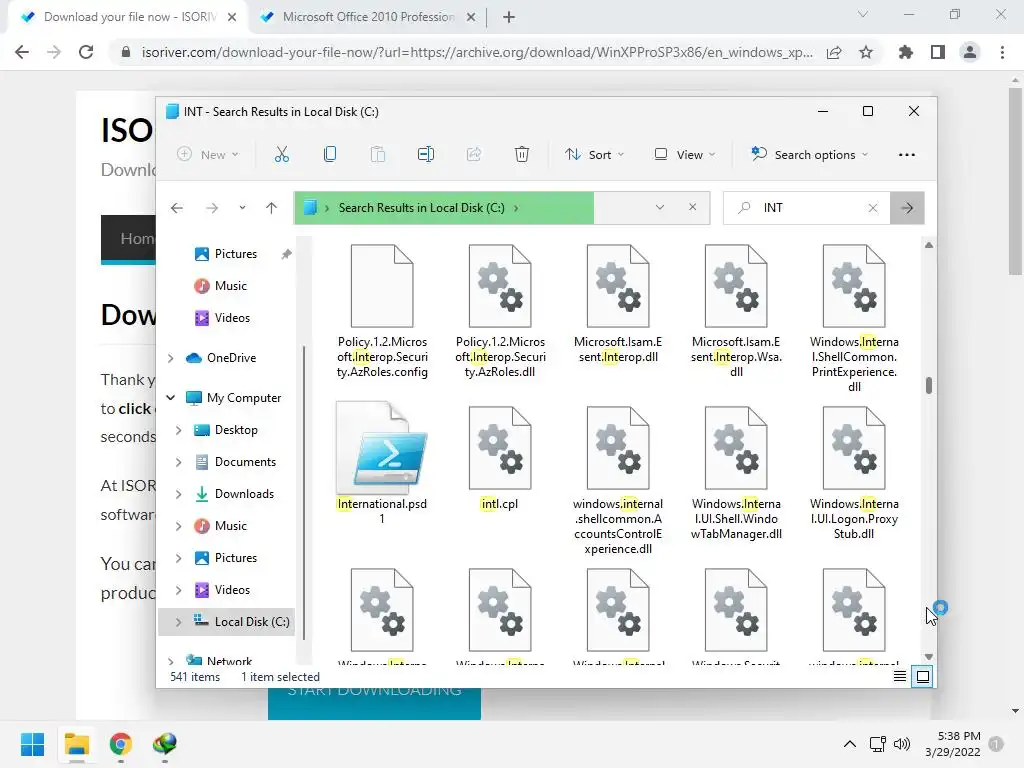Select the intl.cpl file
The width and height of the screenshot is (1024, 768).
click(x=500, y=458)
